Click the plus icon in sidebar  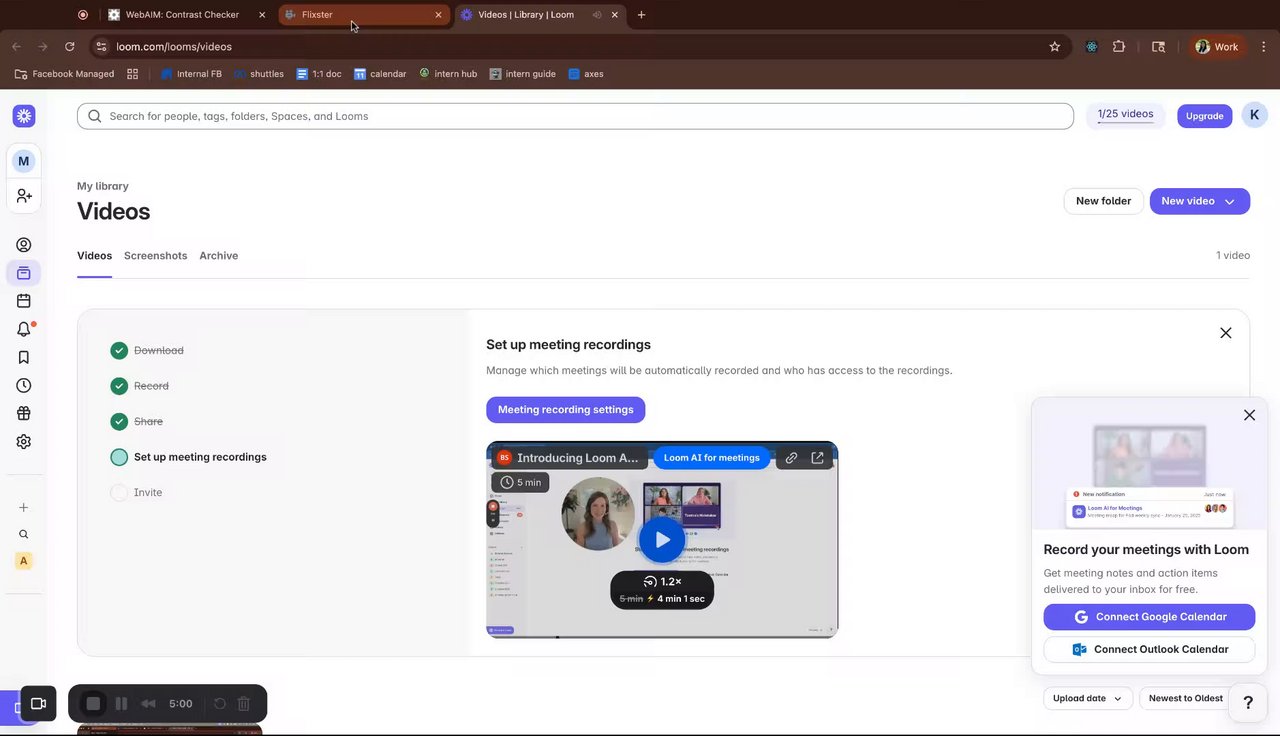[24, 507]
